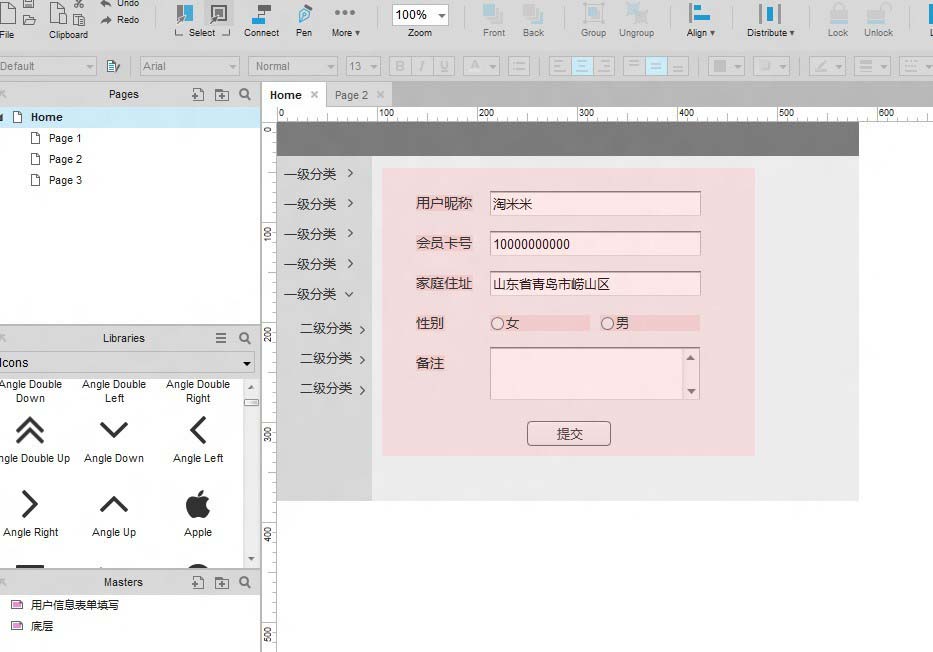Align text left
Screen dimensions: 933x652
pos(559,66)
